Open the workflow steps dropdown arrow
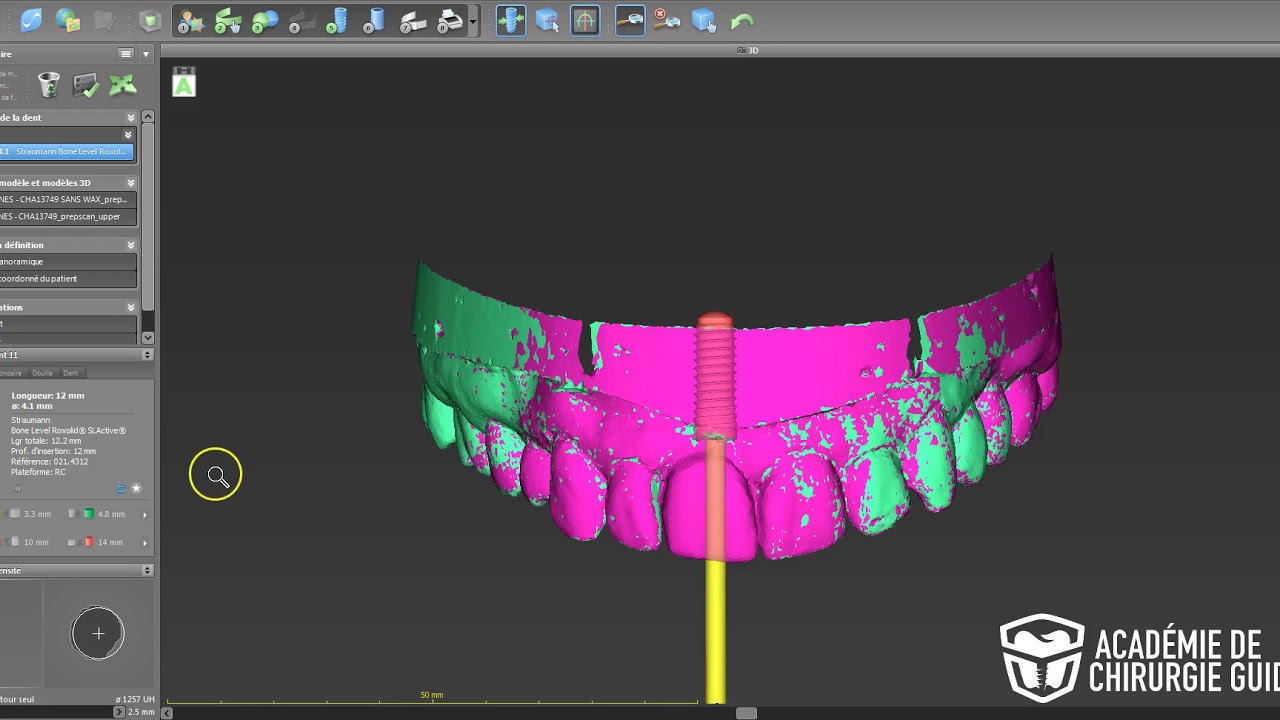 coord(473,21)
